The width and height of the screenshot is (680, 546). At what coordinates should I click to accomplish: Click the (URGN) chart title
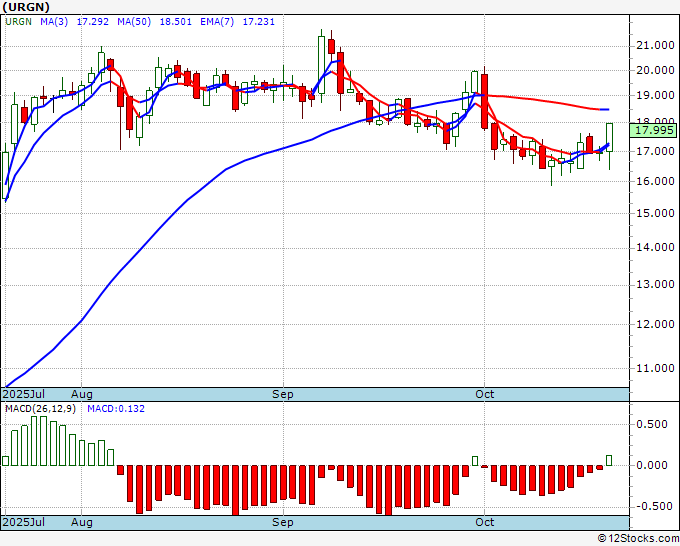pyautogui.click(x=26, y=7)
